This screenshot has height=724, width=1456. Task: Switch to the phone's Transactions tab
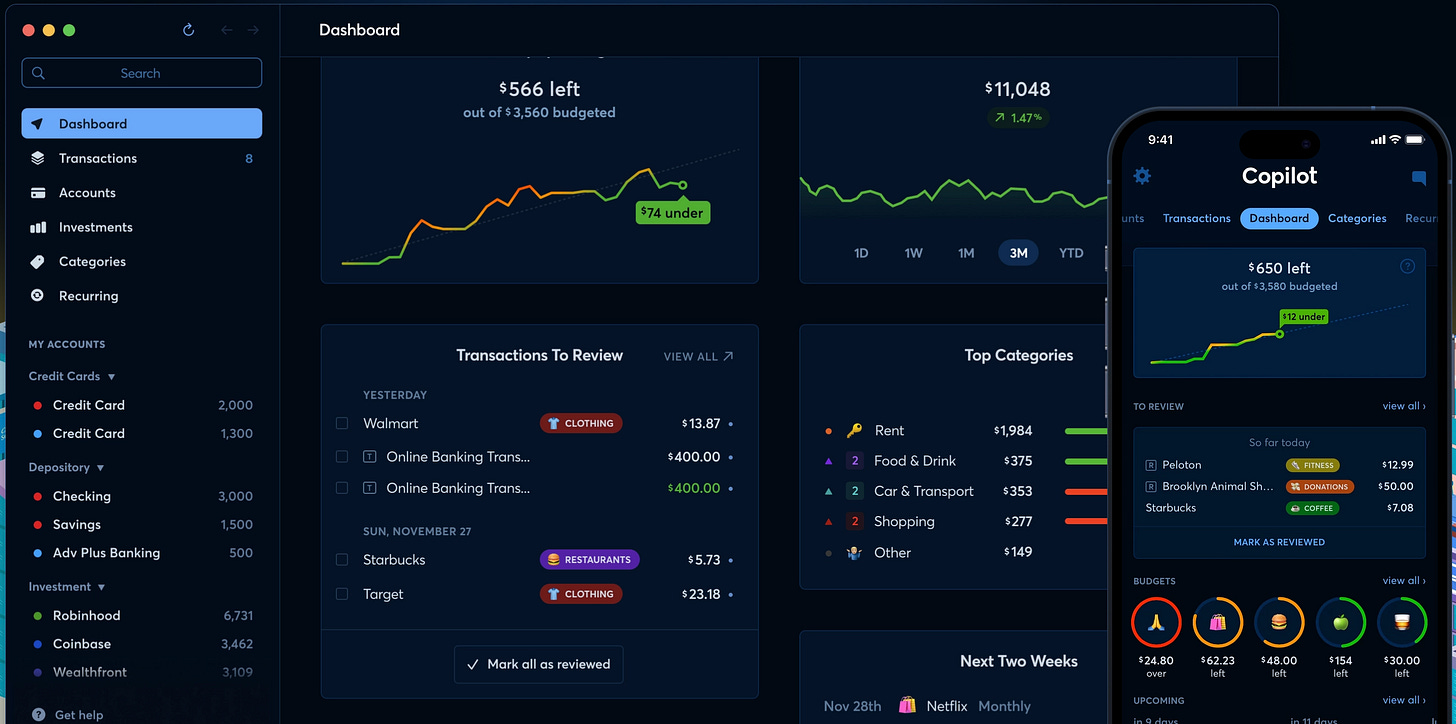[x=1196, y=218]
